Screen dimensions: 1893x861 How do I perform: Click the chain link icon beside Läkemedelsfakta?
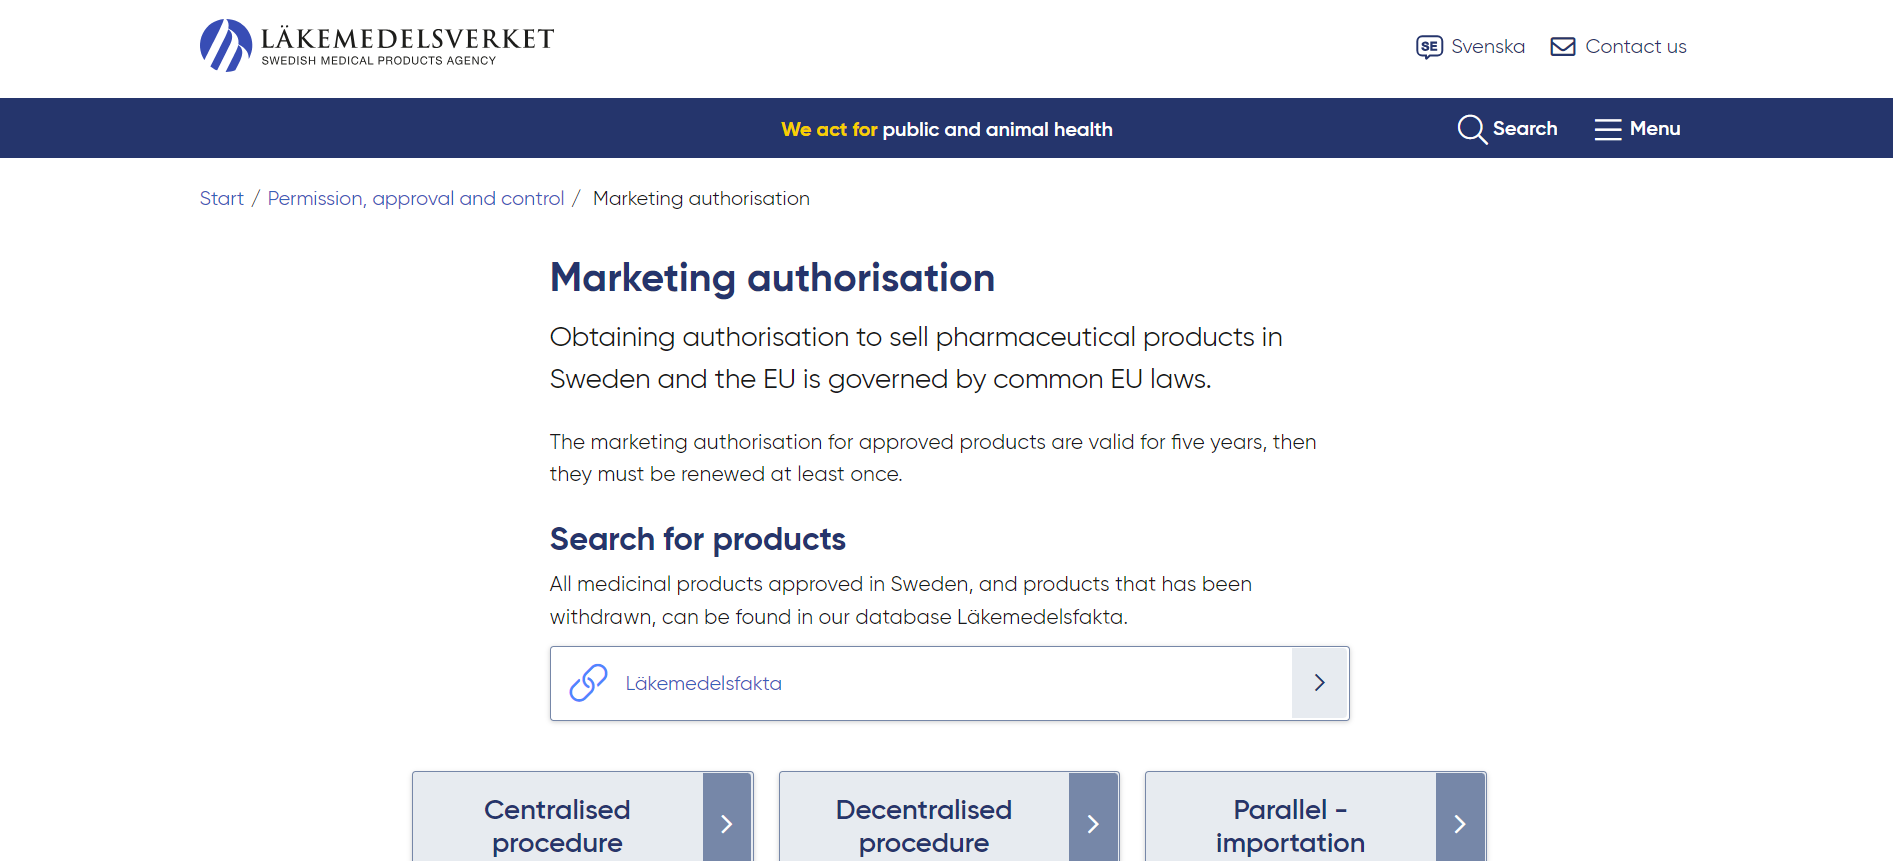[588, 683]
